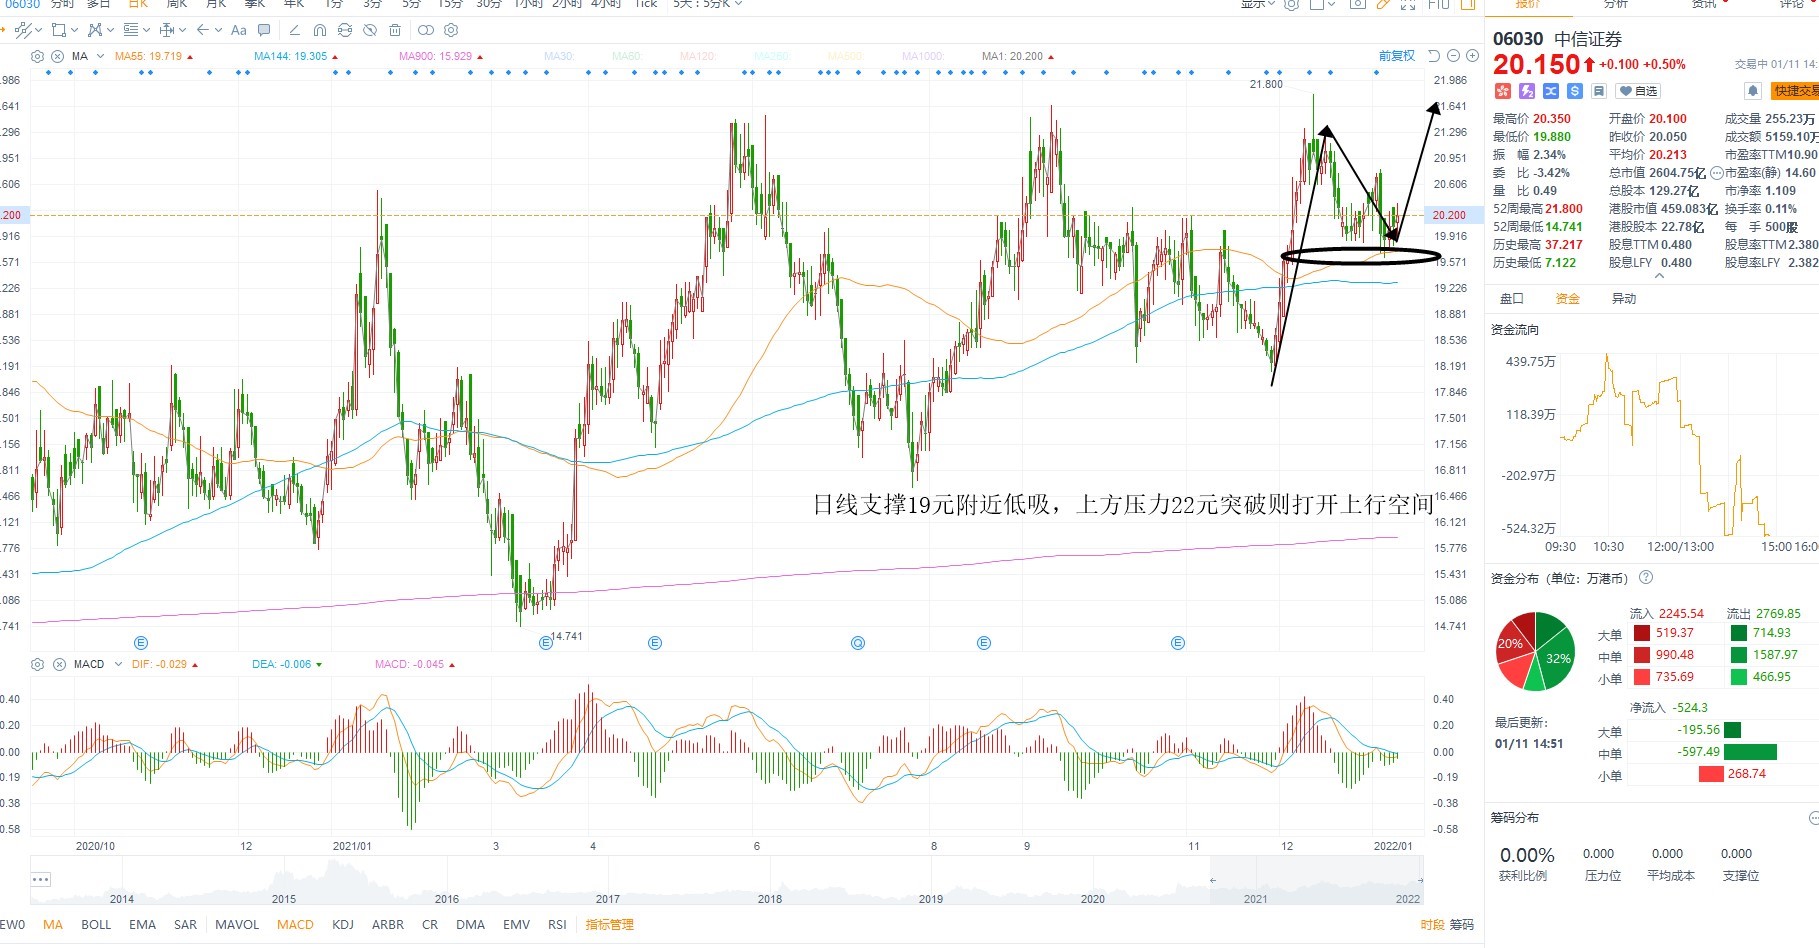The width and height of the screenshot is (1819, 948).
Task: Zoom in chart with plus icon
Action: pyautogui.click(x=1472, y=56)
